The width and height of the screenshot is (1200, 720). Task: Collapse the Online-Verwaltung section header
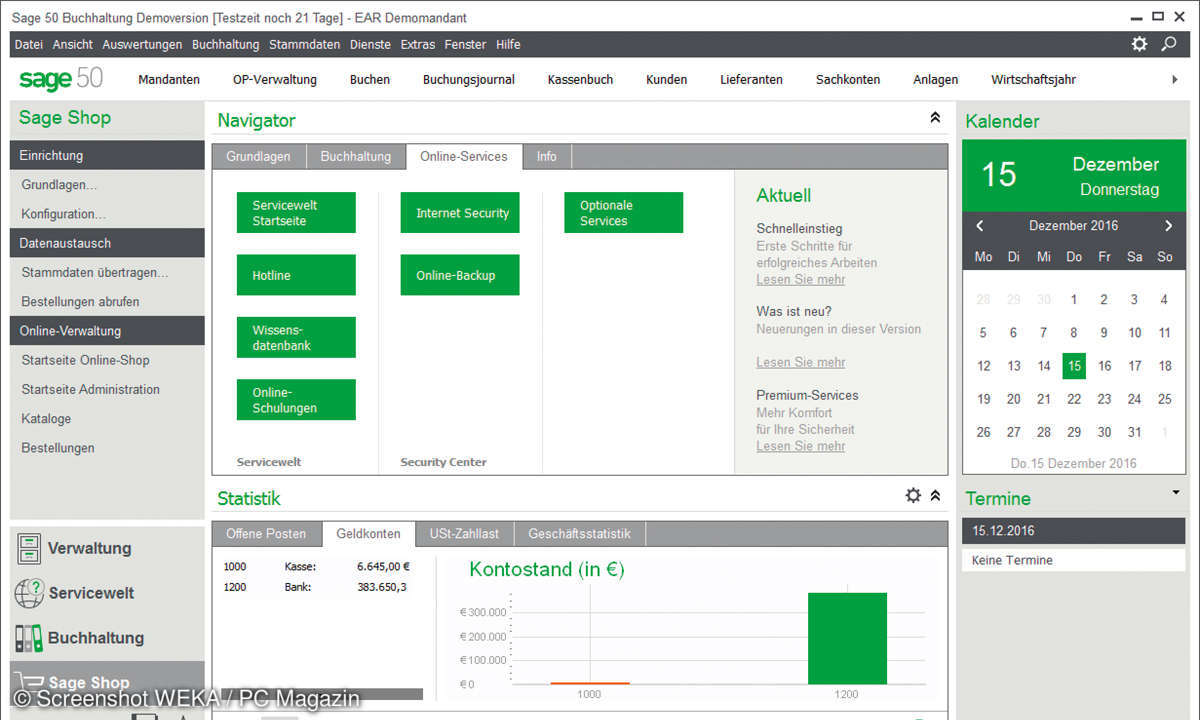coord(107,331)
